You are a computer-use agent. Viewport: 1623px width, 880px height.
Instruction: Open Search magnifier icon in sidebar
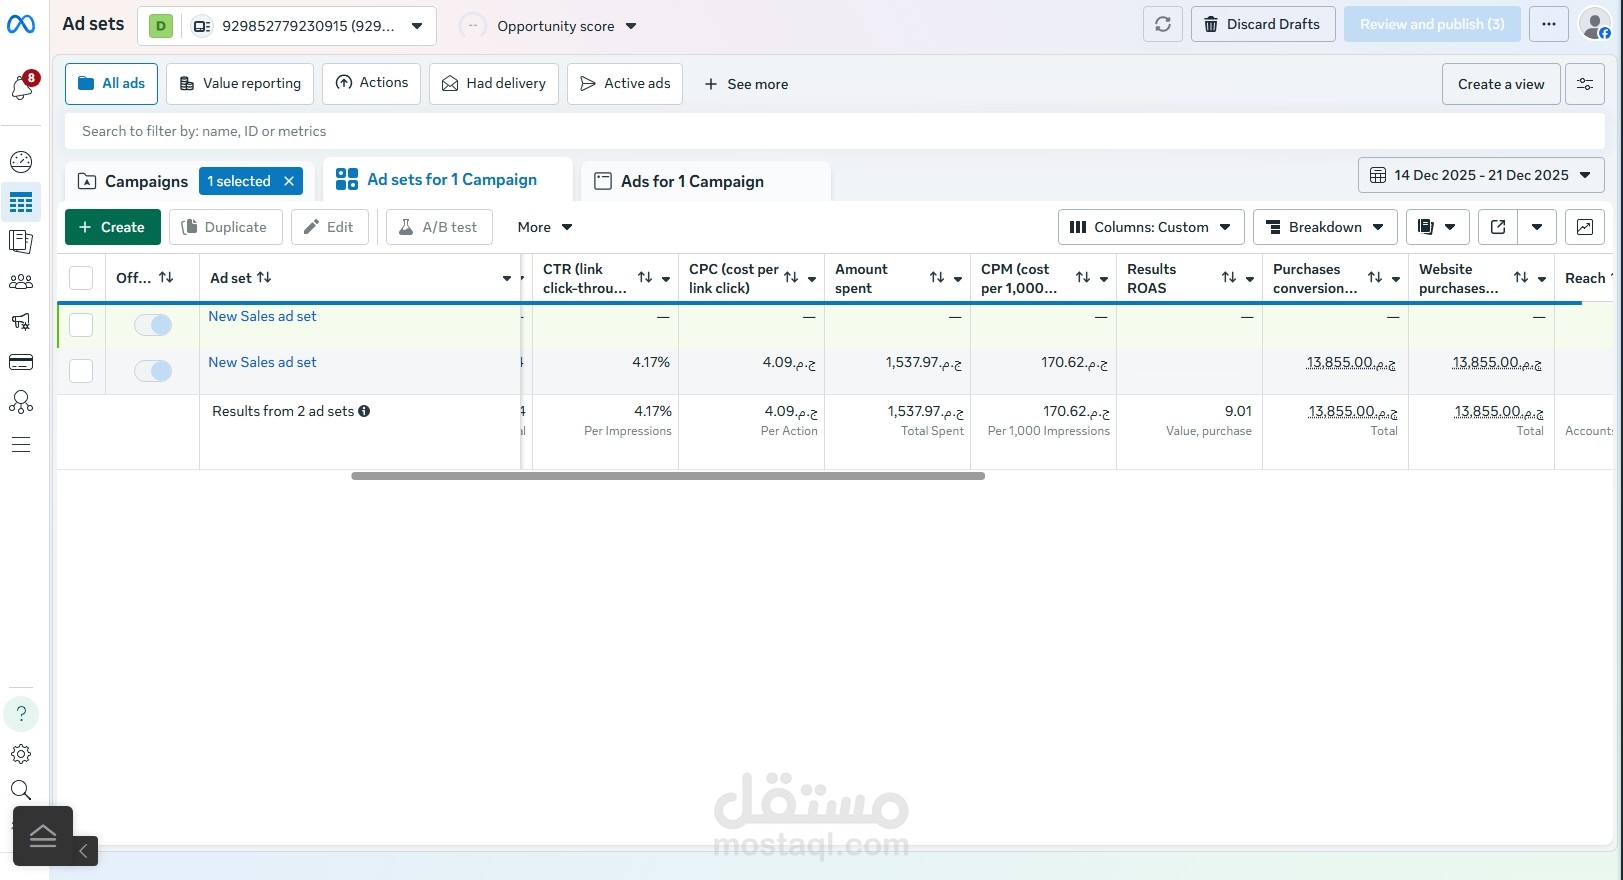[x=21, y=790]
